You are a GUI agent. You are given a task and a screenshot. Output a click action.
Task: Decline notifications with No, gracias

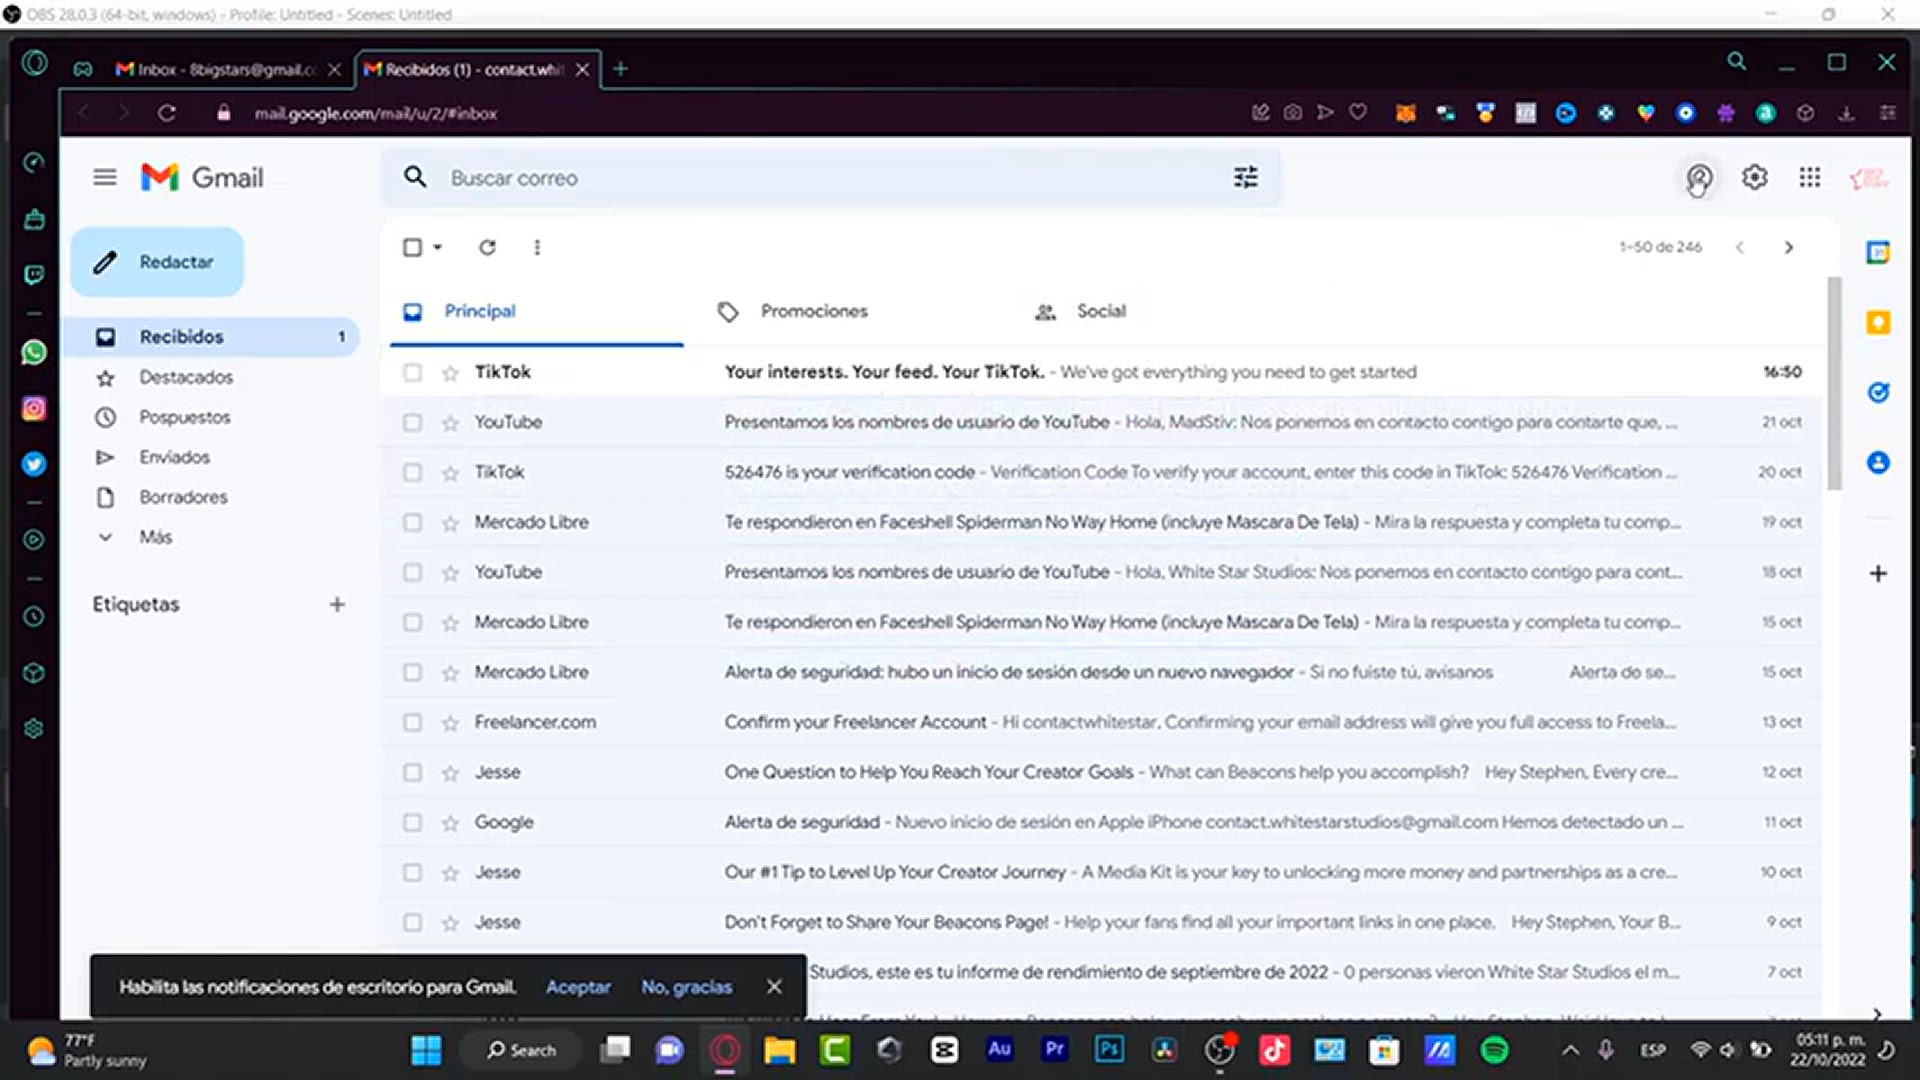[686, 987]
